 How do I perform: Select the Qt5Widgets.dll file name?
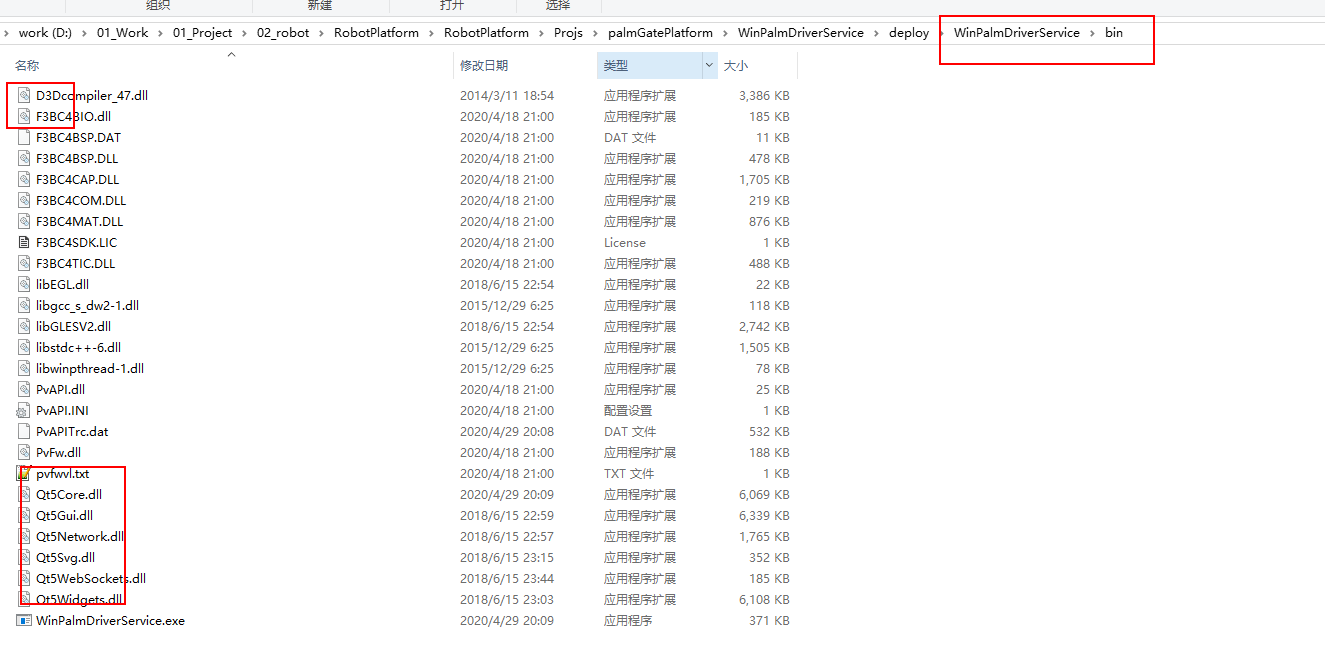click(x=79, y=599)
